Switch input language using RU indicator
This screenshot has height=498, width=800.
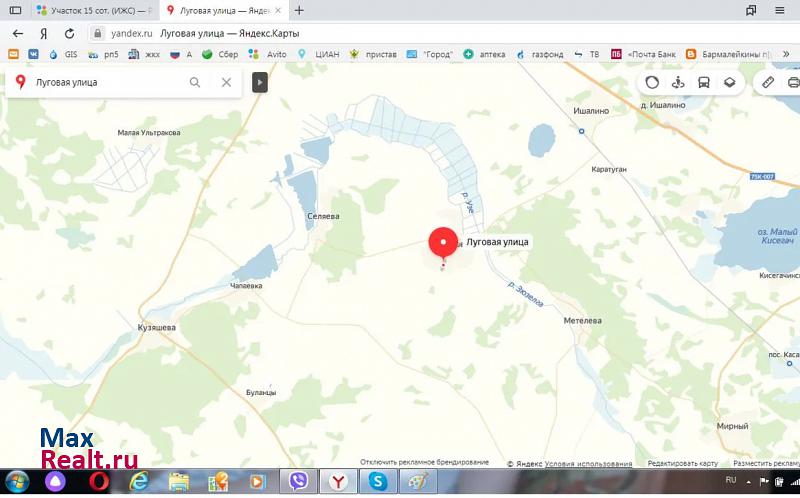(731, 481)
